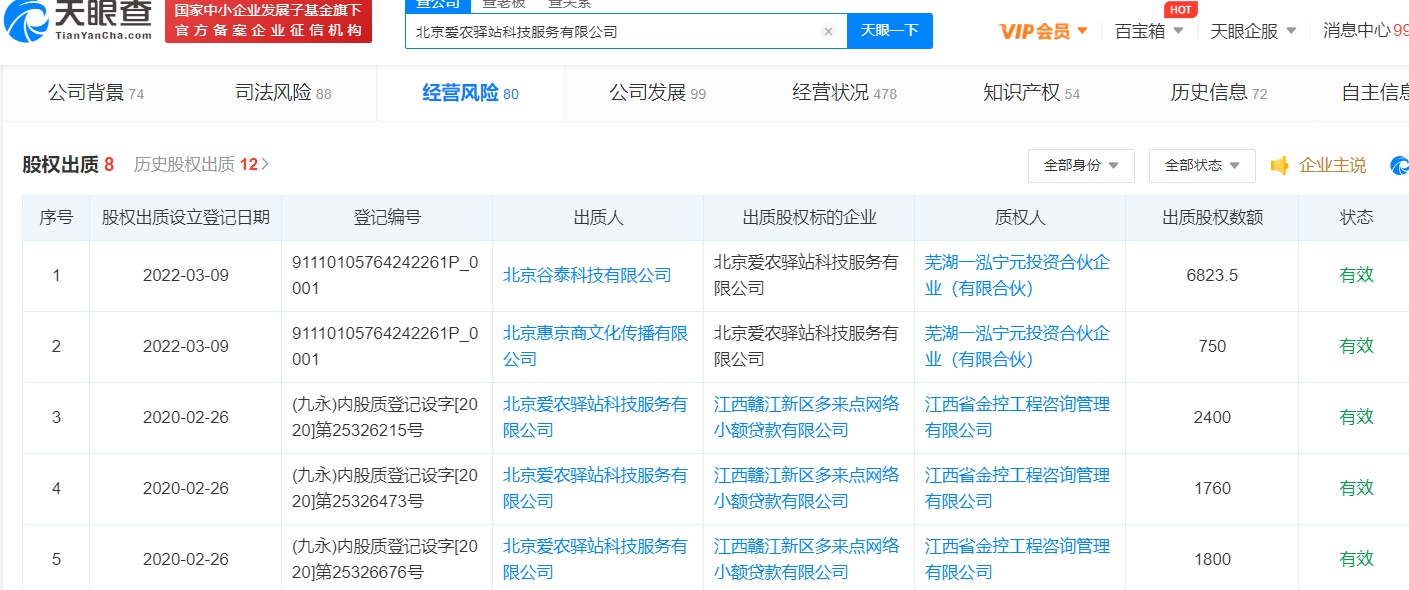Click row 3 registration number 25326215号
The width and height of the screenshot is (1409, 590).
coord(385,417)
